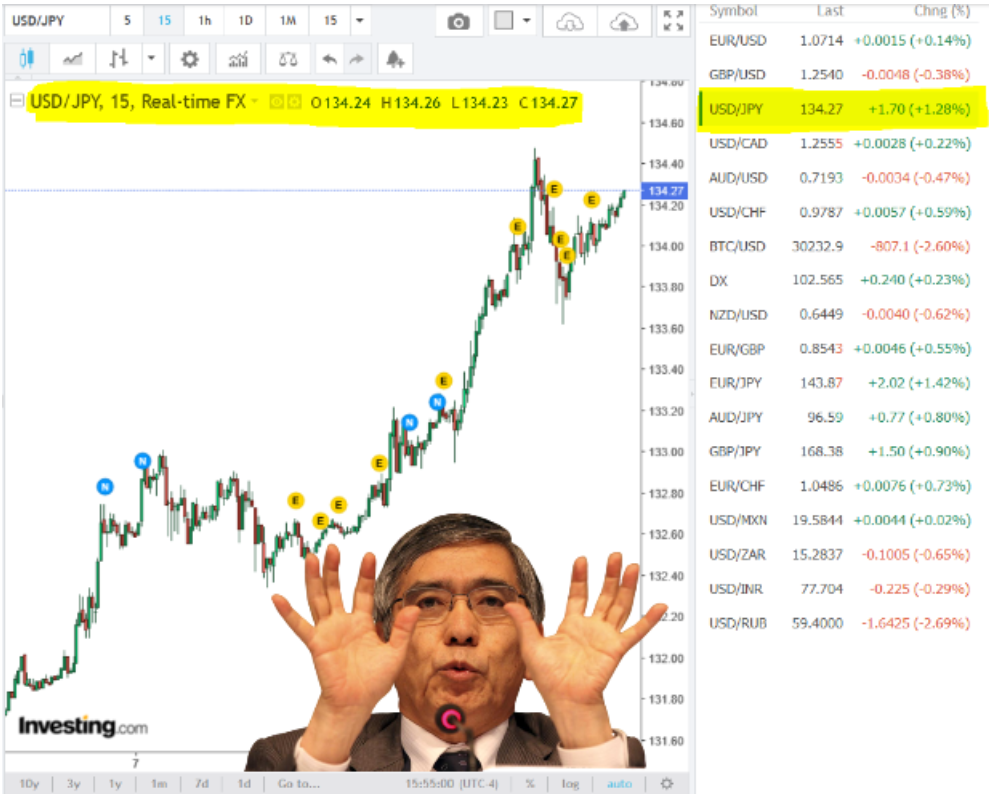Sort watchlist by Last column header
Screen dimensions: 989x794
[829, 11]
